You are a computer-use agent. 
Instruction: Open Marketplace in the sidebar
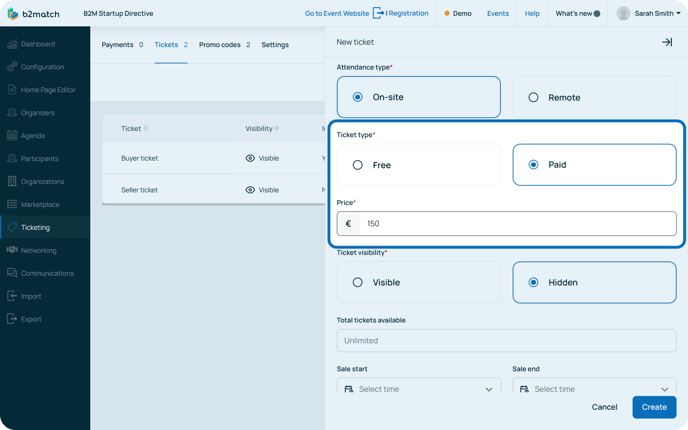(45, 204)
